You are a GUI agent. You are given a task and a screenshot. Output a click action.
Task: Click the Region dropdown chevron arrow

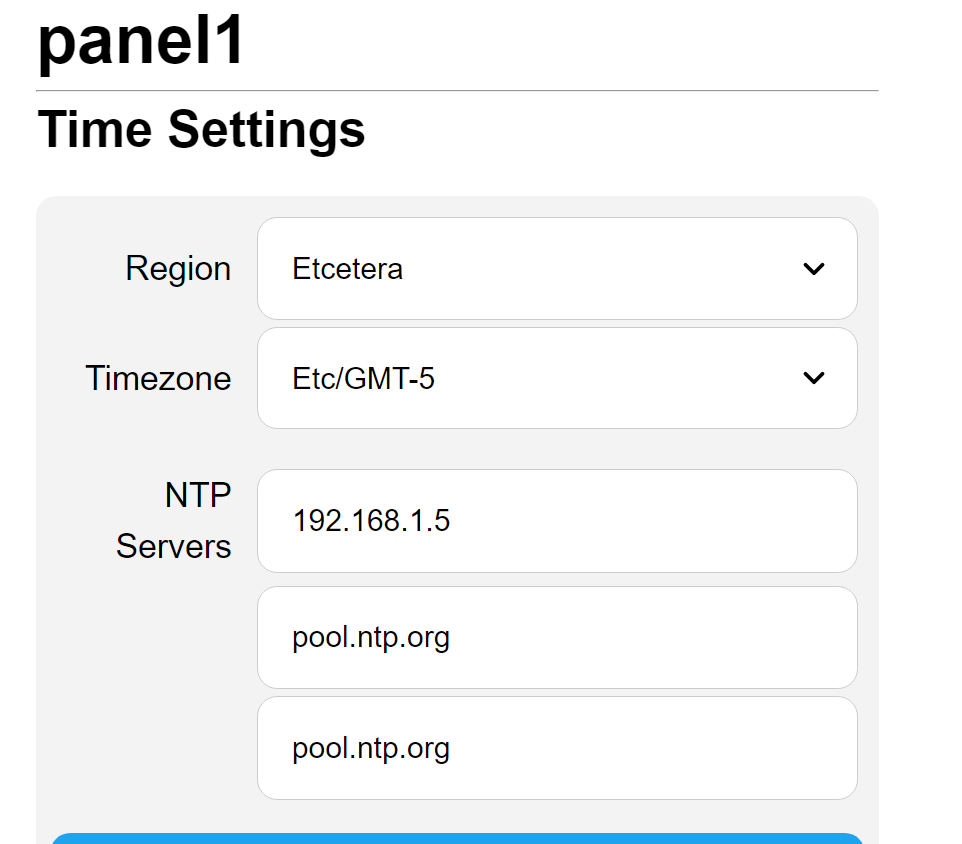point(814,269)
